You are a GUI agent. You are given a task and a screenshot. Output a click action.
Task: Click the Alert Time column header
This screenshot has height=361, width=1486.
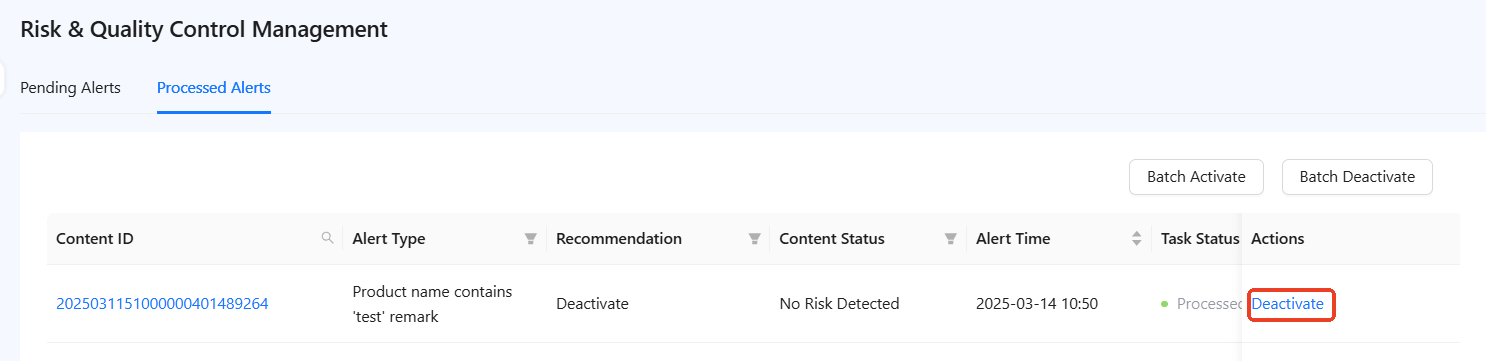[x=1013, y=239]
